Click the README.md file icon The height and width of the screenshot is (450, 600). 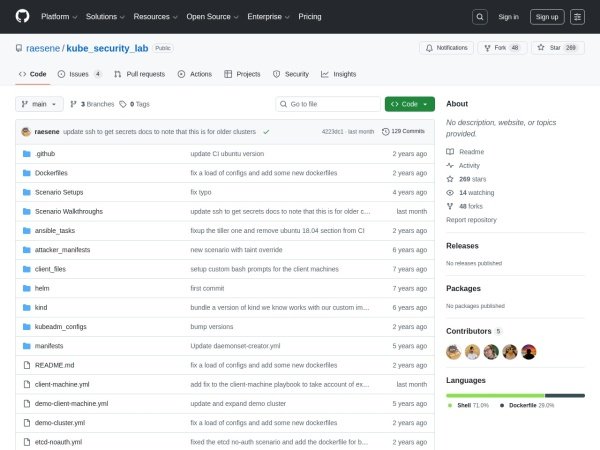pyautogui.click(x=26, y=365)
